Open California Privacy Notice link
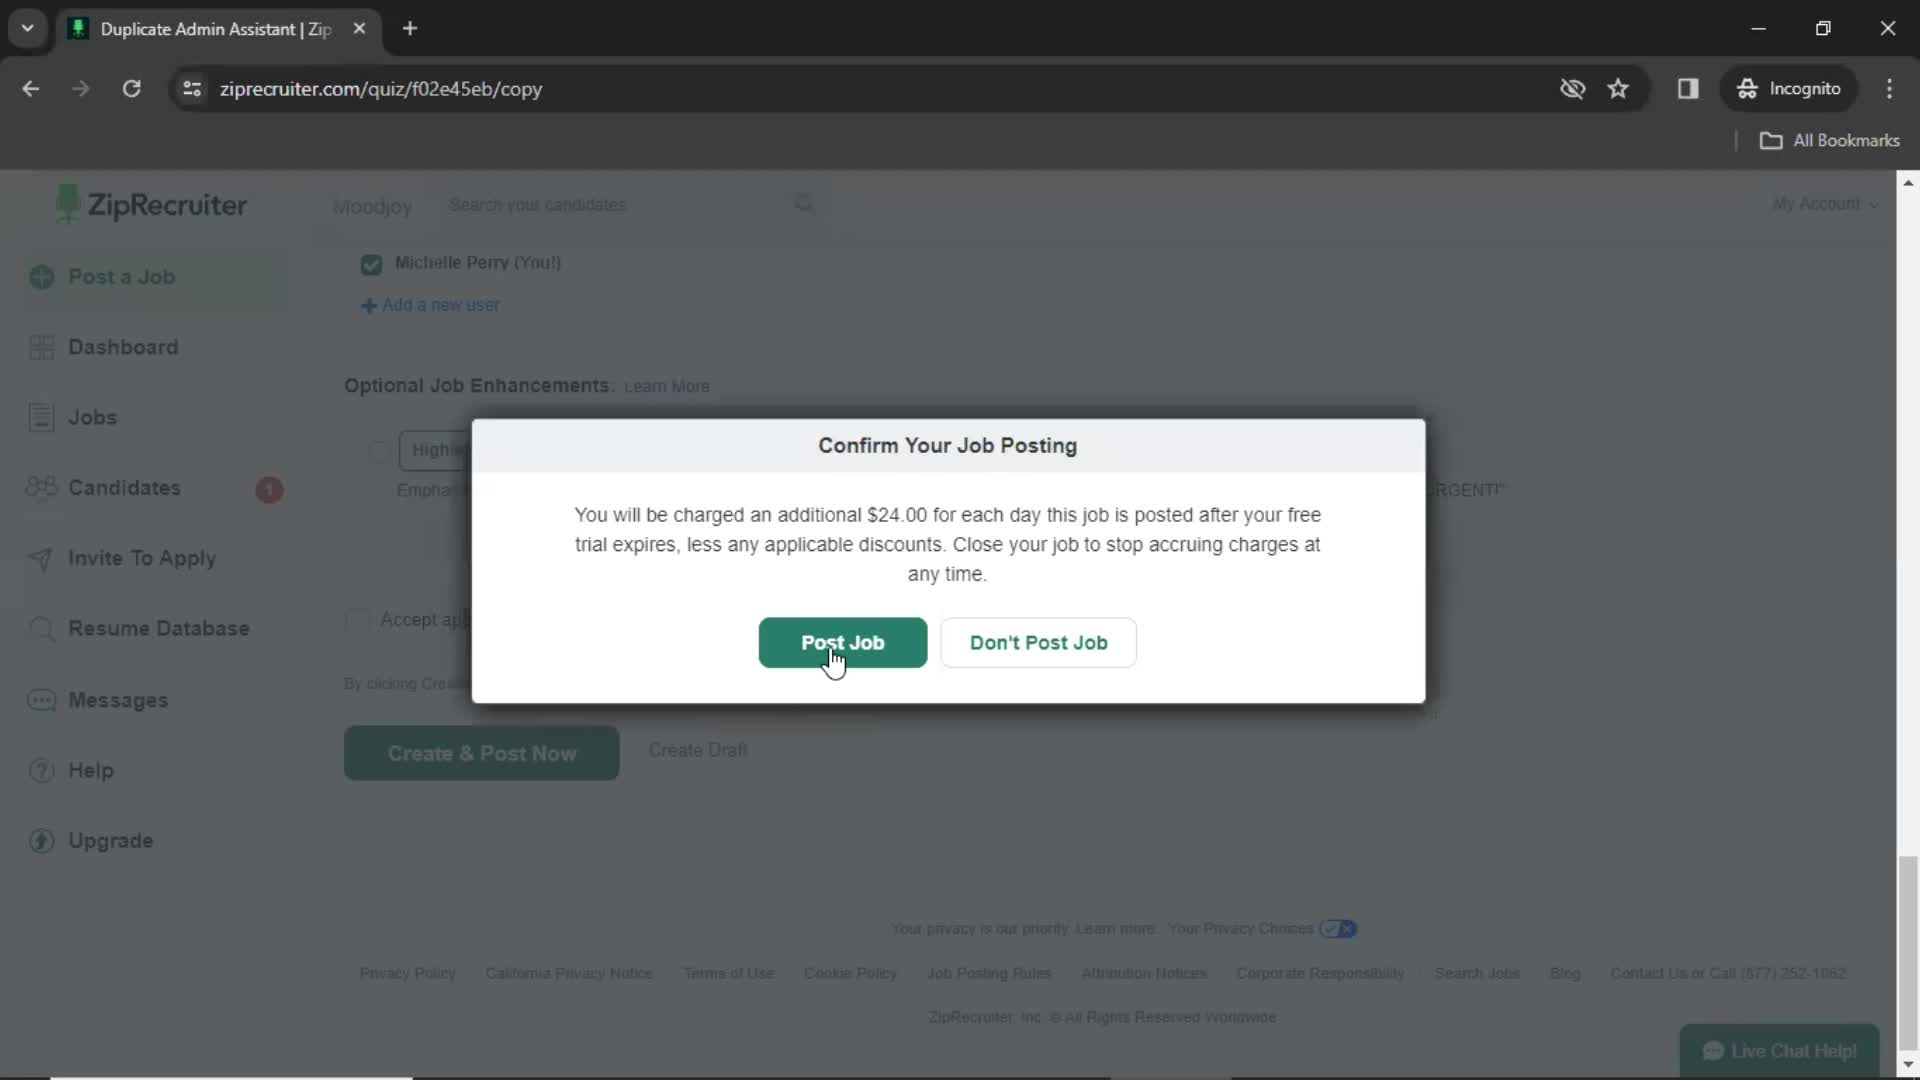 tap(569, 973)
